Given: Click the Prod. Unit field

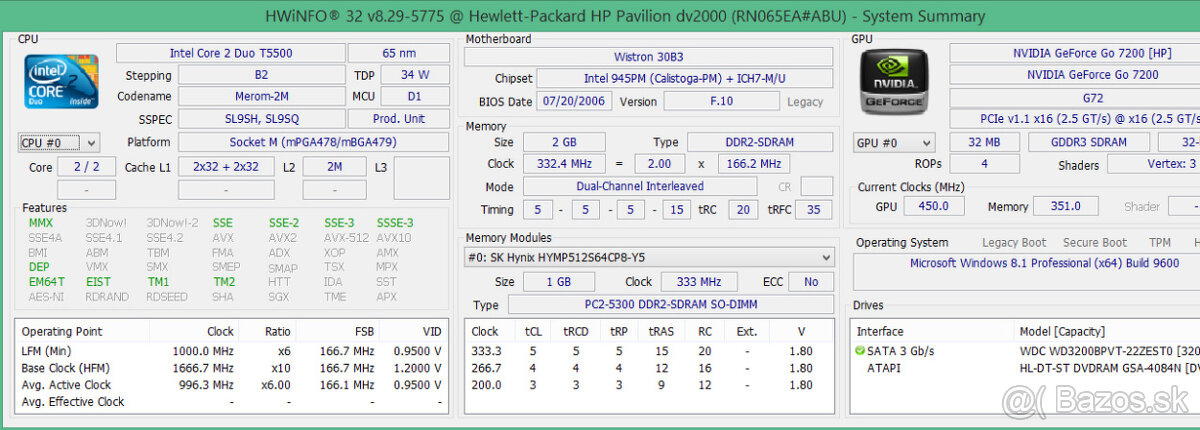Looking at the screenshot, I should [399, 119].
